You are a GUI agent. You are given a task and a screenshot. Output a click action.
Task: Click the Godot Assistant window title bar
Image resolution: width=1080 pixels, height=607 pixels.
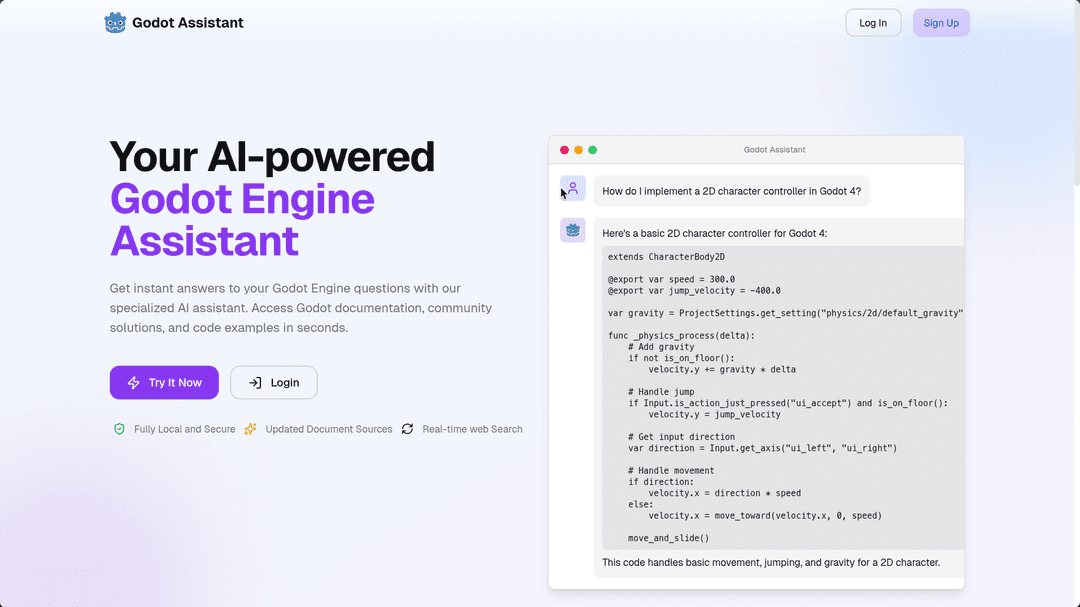coord(774,150)
